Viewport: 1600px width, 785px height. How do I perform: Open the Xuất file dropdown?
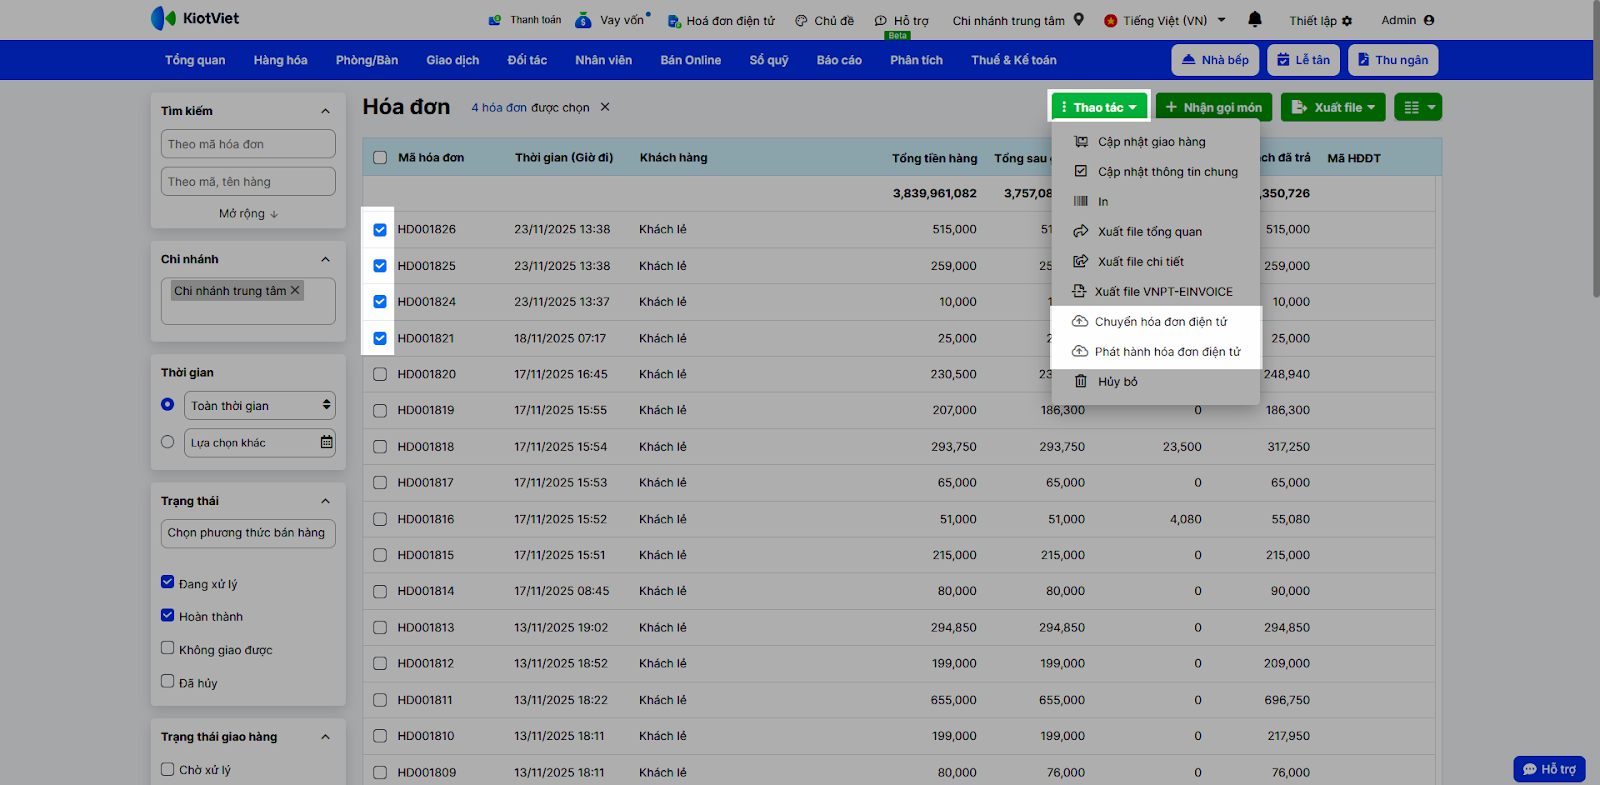tap(1332, 107)
